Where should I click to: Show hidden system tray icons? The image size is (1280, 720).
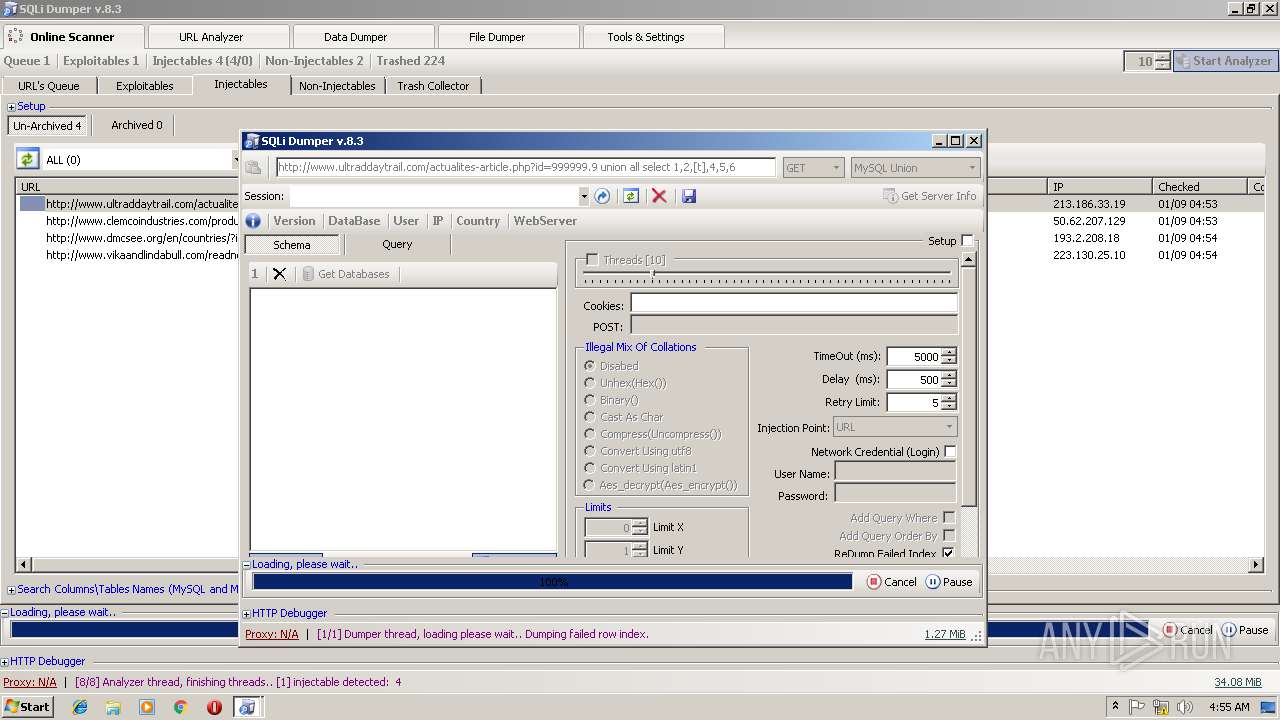pos(1115,707)
